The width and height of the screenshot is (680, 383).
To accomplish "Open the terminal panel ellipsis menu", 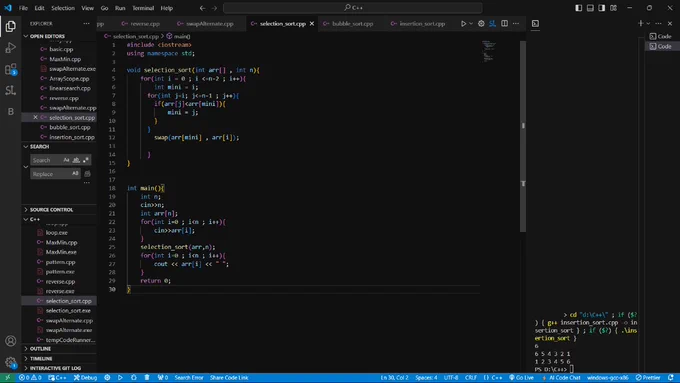I will pos(658,23).
